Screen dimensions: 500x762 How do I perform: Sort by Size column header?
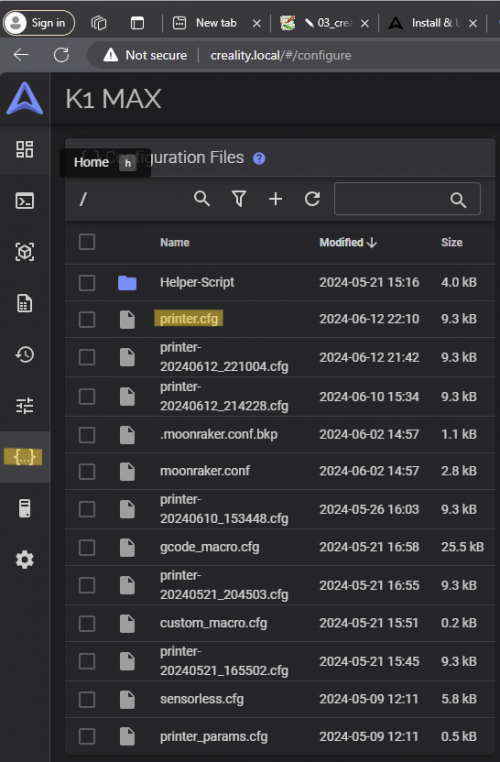point(451,242)
